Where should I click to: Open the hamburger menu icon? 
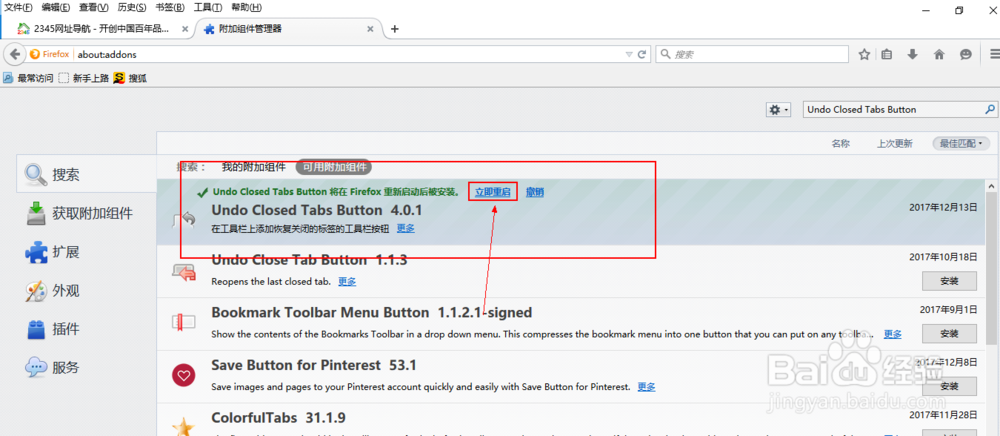pyautogui.click(x=994, y=55)
